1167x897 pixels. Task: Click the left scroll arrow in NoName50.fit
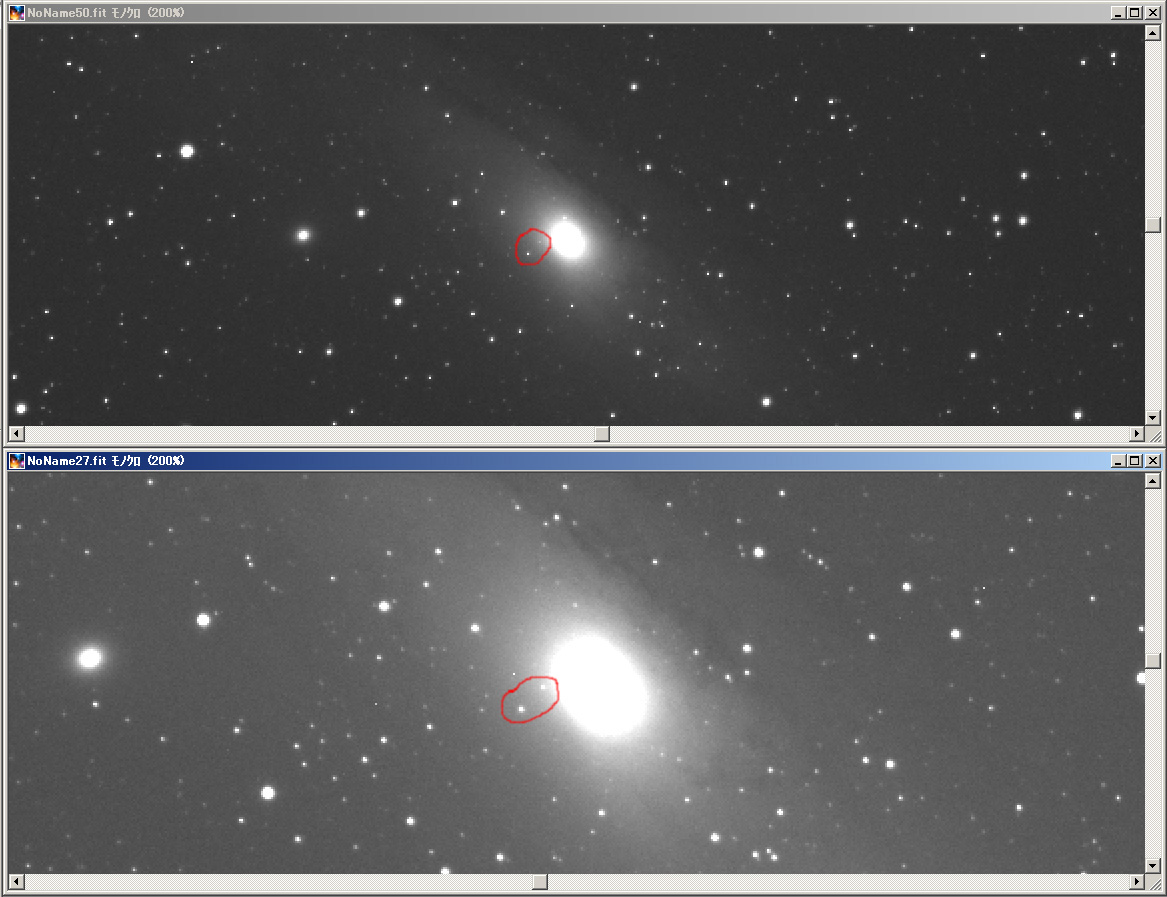16,433
